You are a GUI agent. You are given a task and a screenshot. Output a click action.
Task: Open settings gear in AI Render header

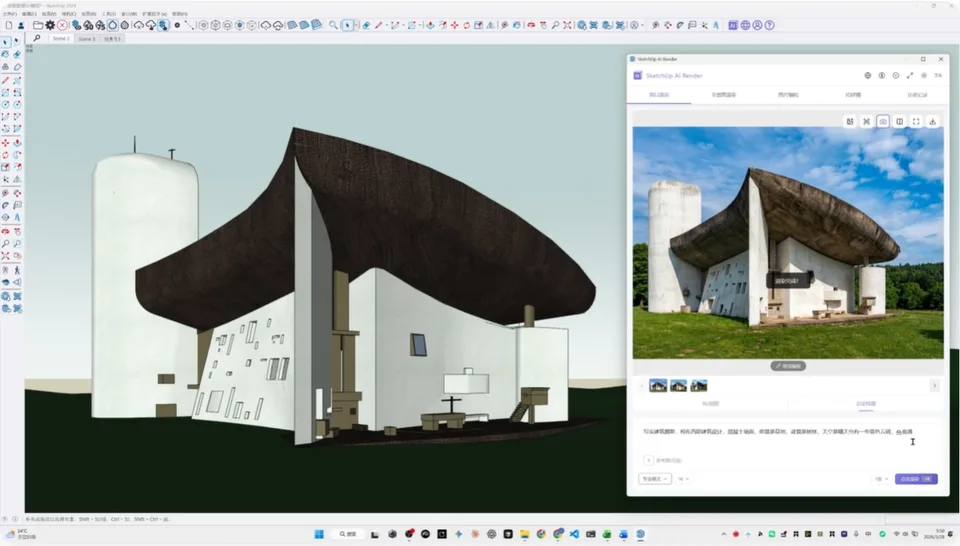(924, 75)
